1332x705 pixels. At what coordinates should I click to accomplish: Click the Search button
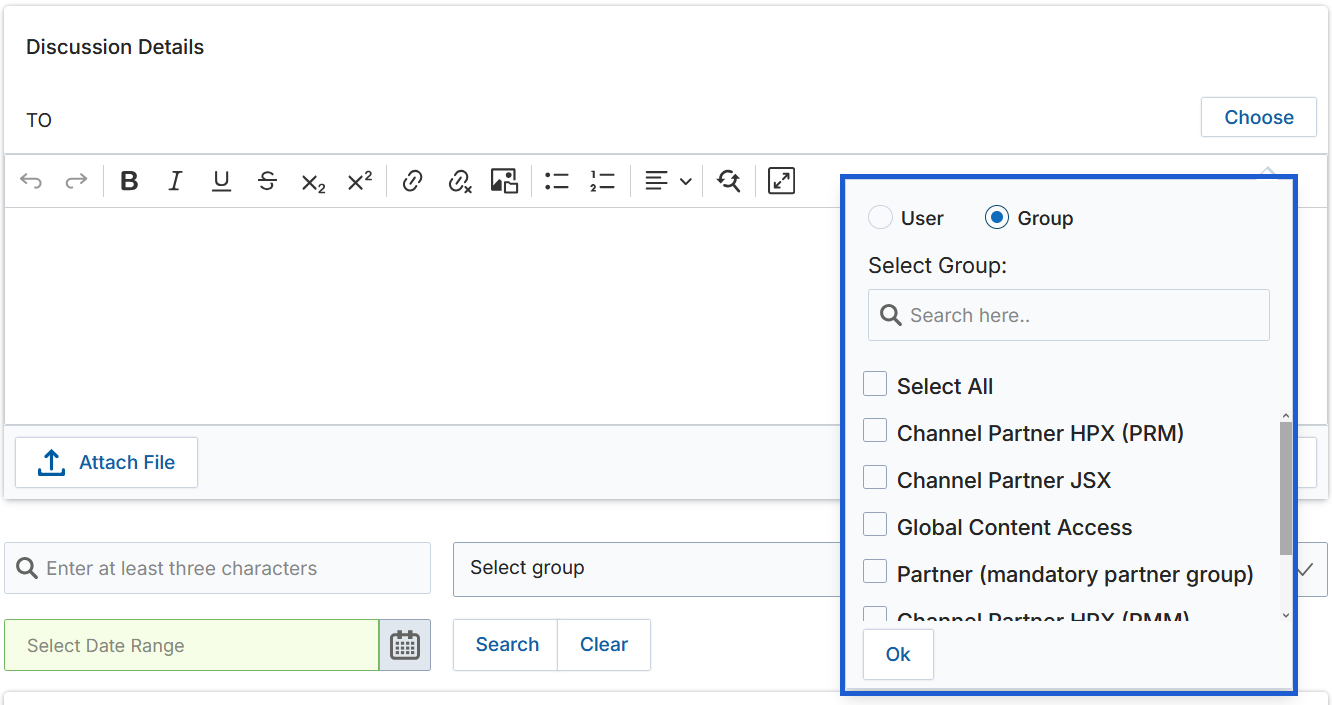506,645
